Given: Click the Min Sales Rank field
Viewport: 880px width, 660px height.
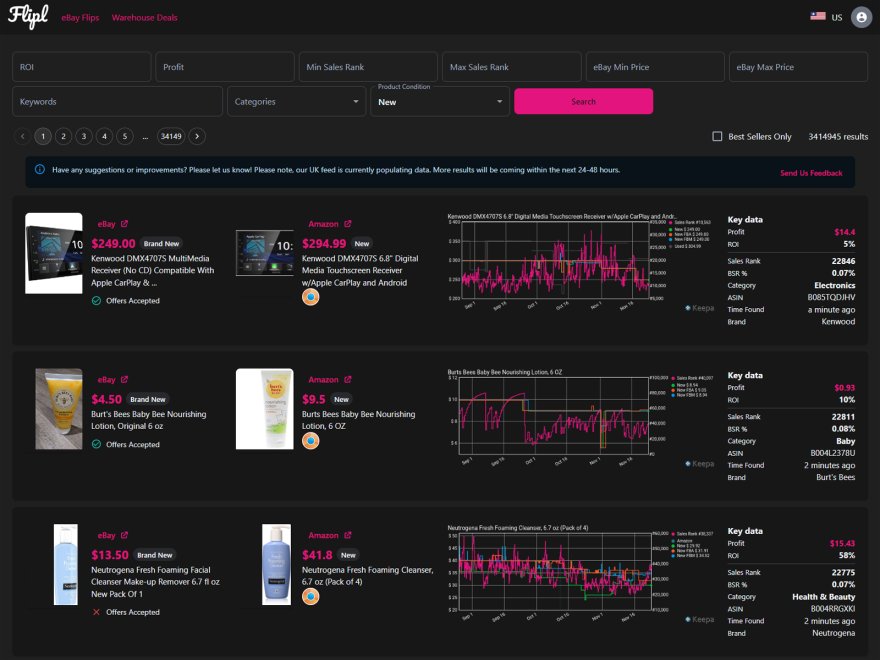Looking at the screenshot, I should click(x=368, y=67).
